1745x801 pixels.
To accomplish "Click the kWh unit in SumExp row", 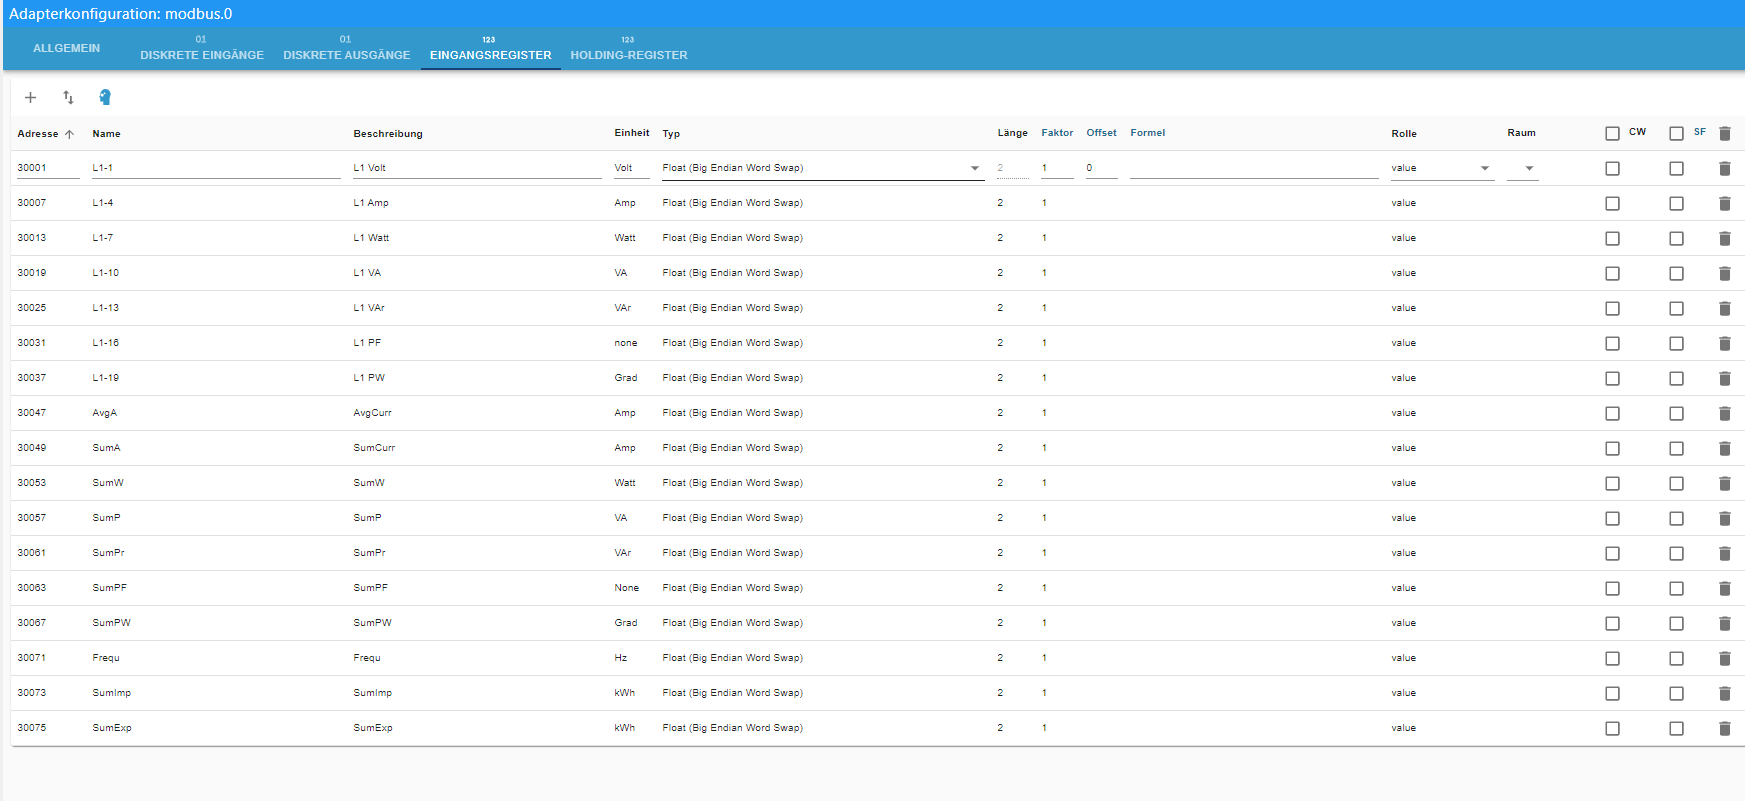I will point(625,728).
